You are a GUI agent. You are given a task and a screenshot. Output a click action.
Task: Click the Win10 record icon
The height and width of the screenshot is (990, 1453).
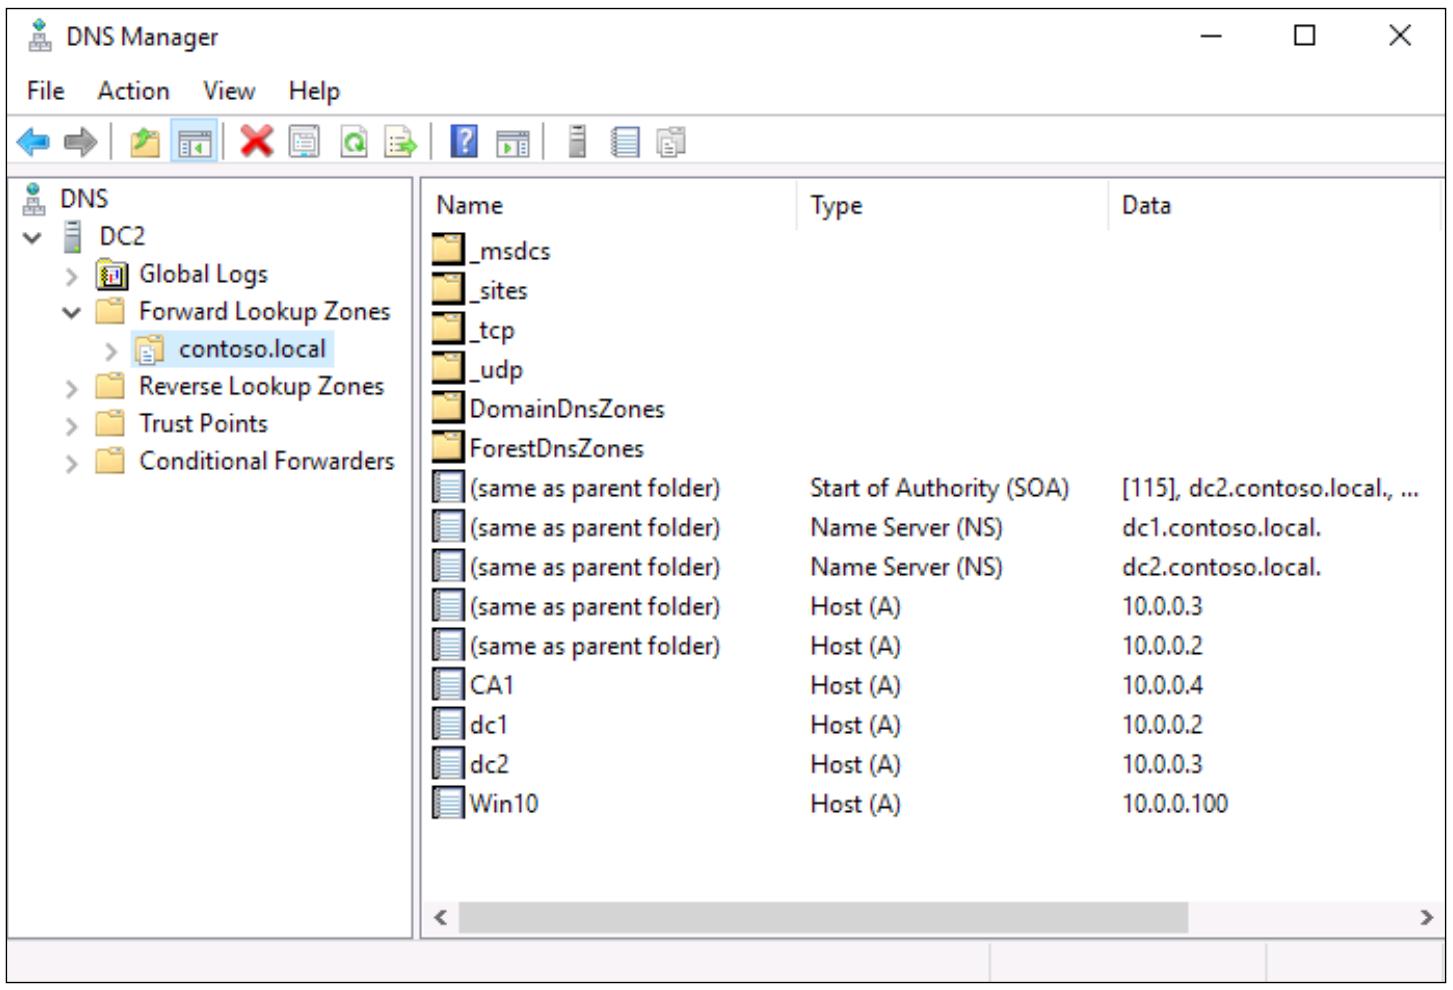[449, 803]
